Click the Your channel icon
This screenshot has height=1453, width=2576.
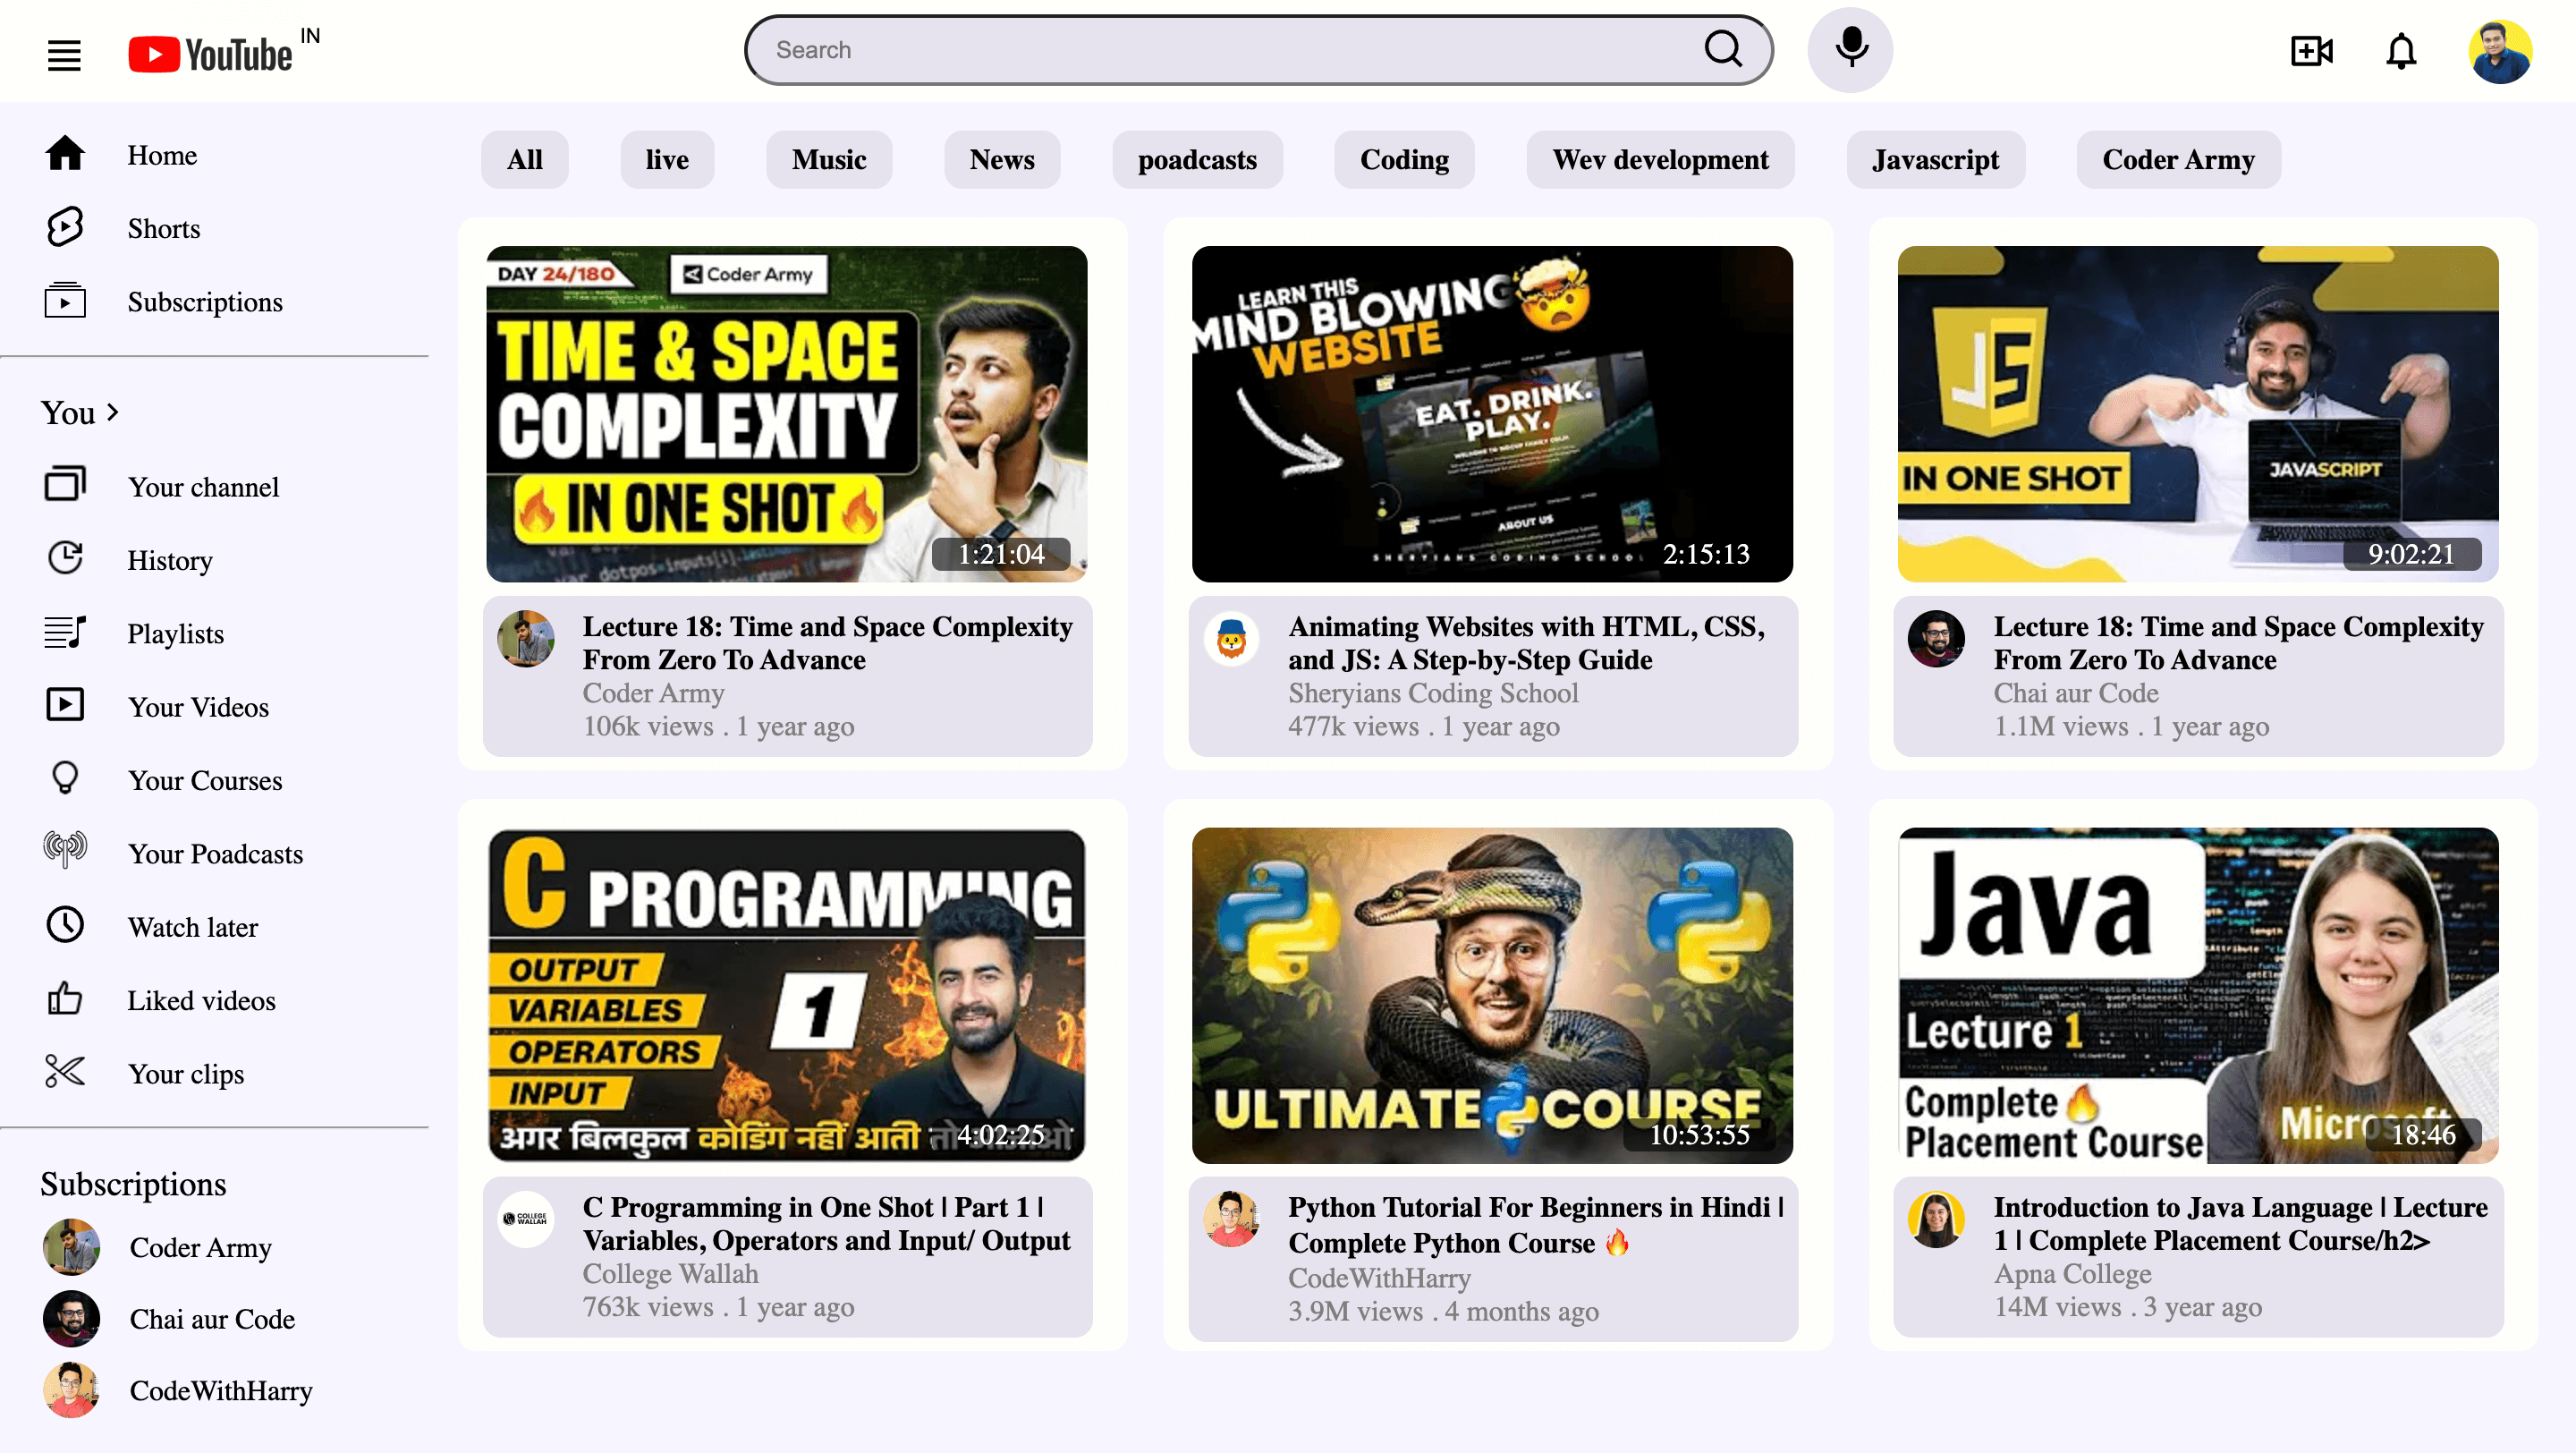point(65,485)
